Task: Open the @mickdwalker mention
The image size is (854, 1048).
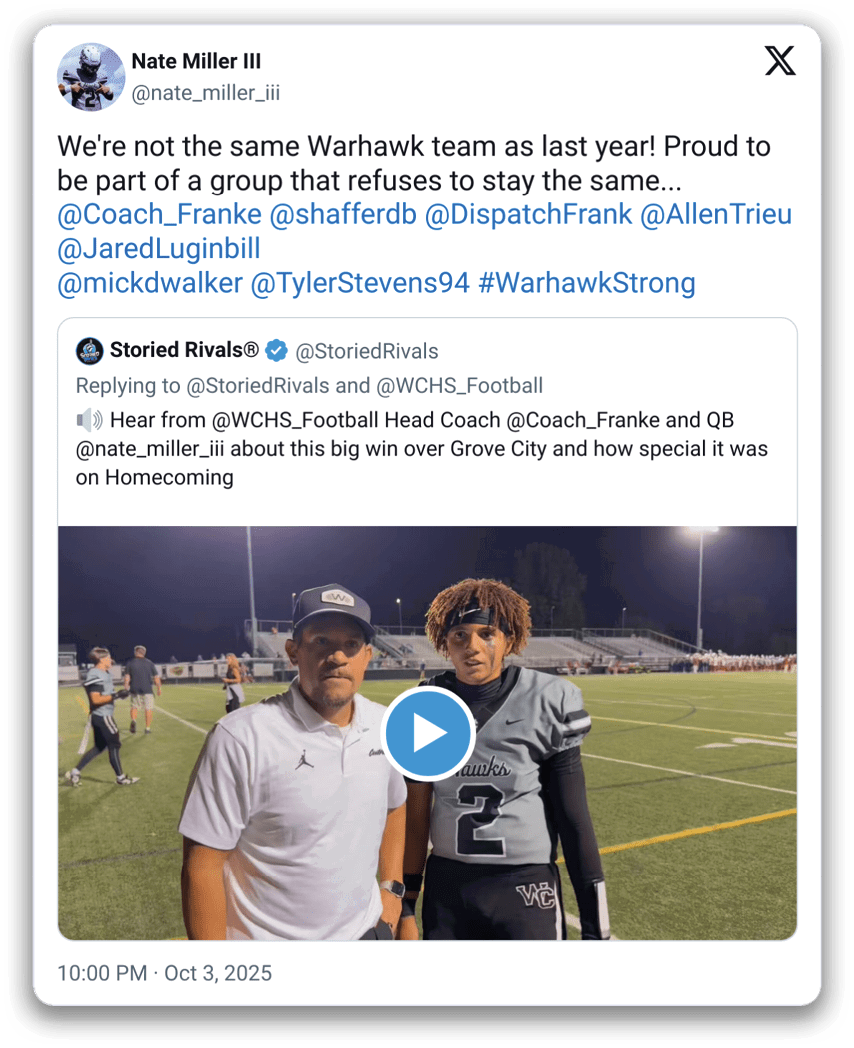Action: pos(150,283)
